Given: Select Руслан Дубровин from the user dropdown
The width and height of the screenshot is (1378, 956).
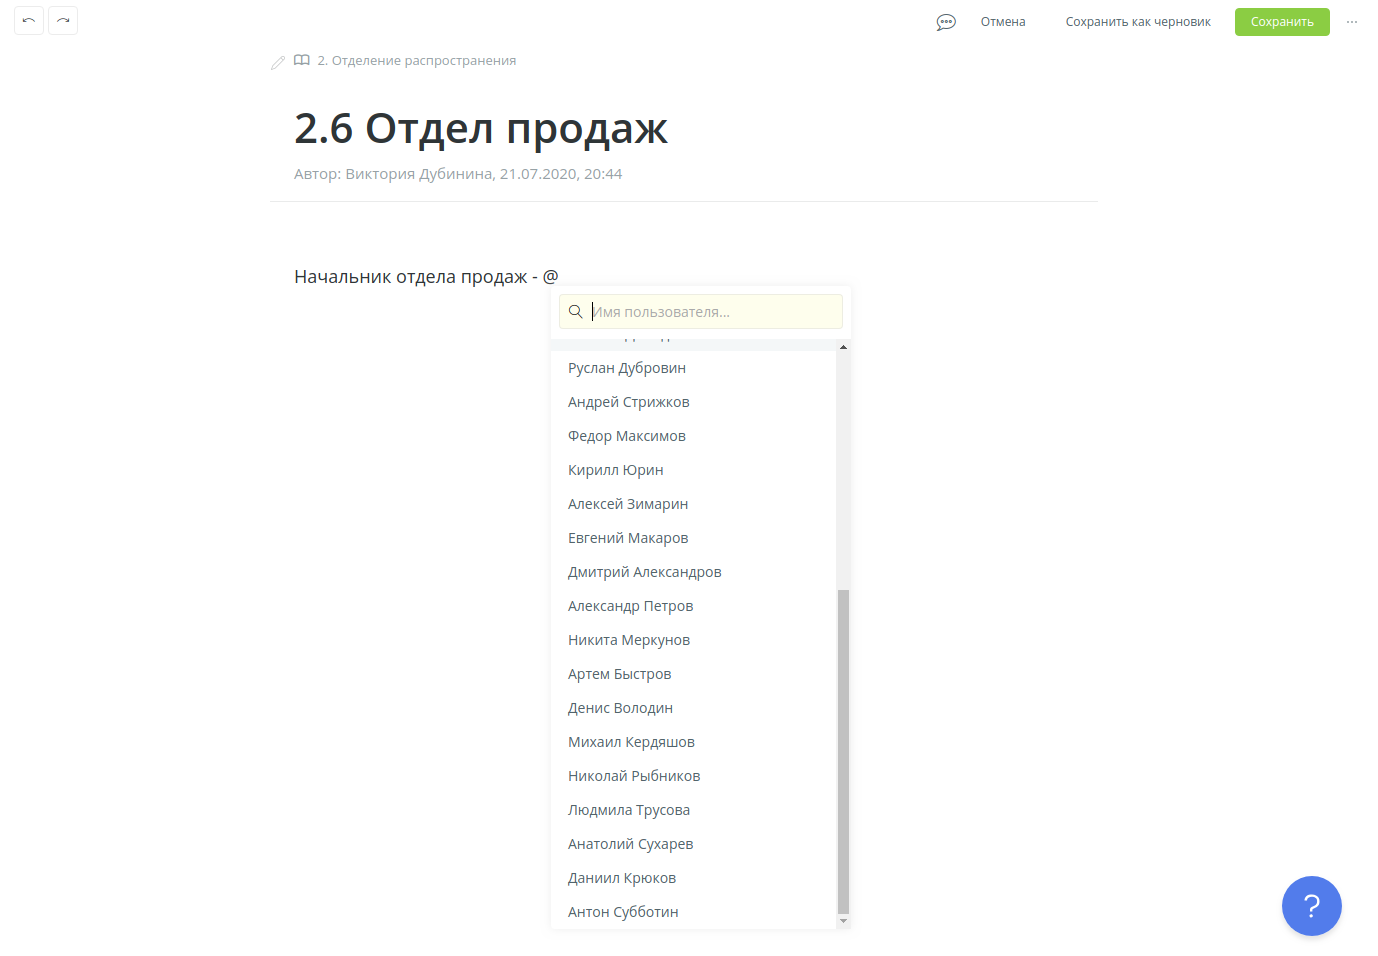Looking at the screenshot, I should [x=627, y=367].
